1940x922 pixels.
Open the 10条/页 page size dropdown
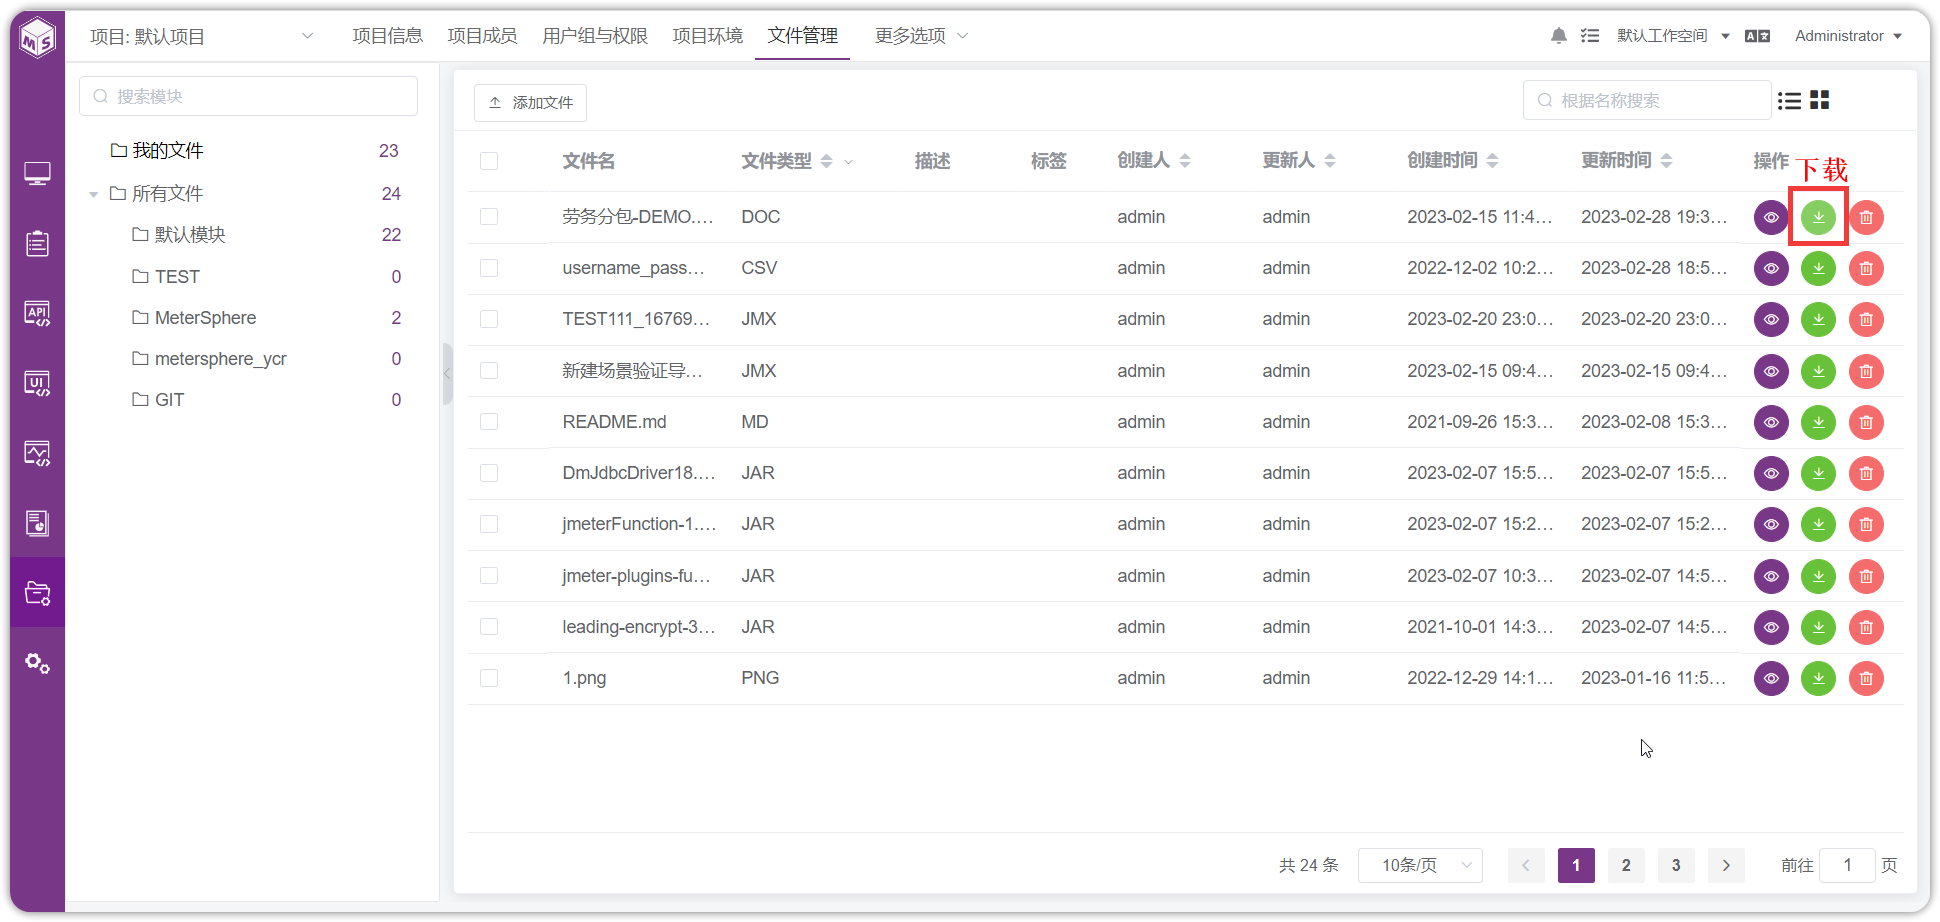pyautogui.click(x=1420, y=865)
